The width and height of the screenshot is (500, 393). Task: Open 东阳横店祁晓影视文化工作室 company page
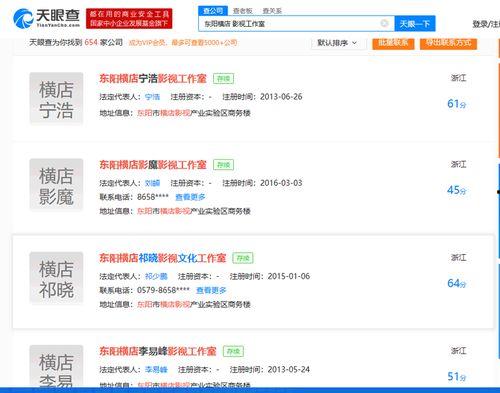pyautogui.click(x=162, y=258)
